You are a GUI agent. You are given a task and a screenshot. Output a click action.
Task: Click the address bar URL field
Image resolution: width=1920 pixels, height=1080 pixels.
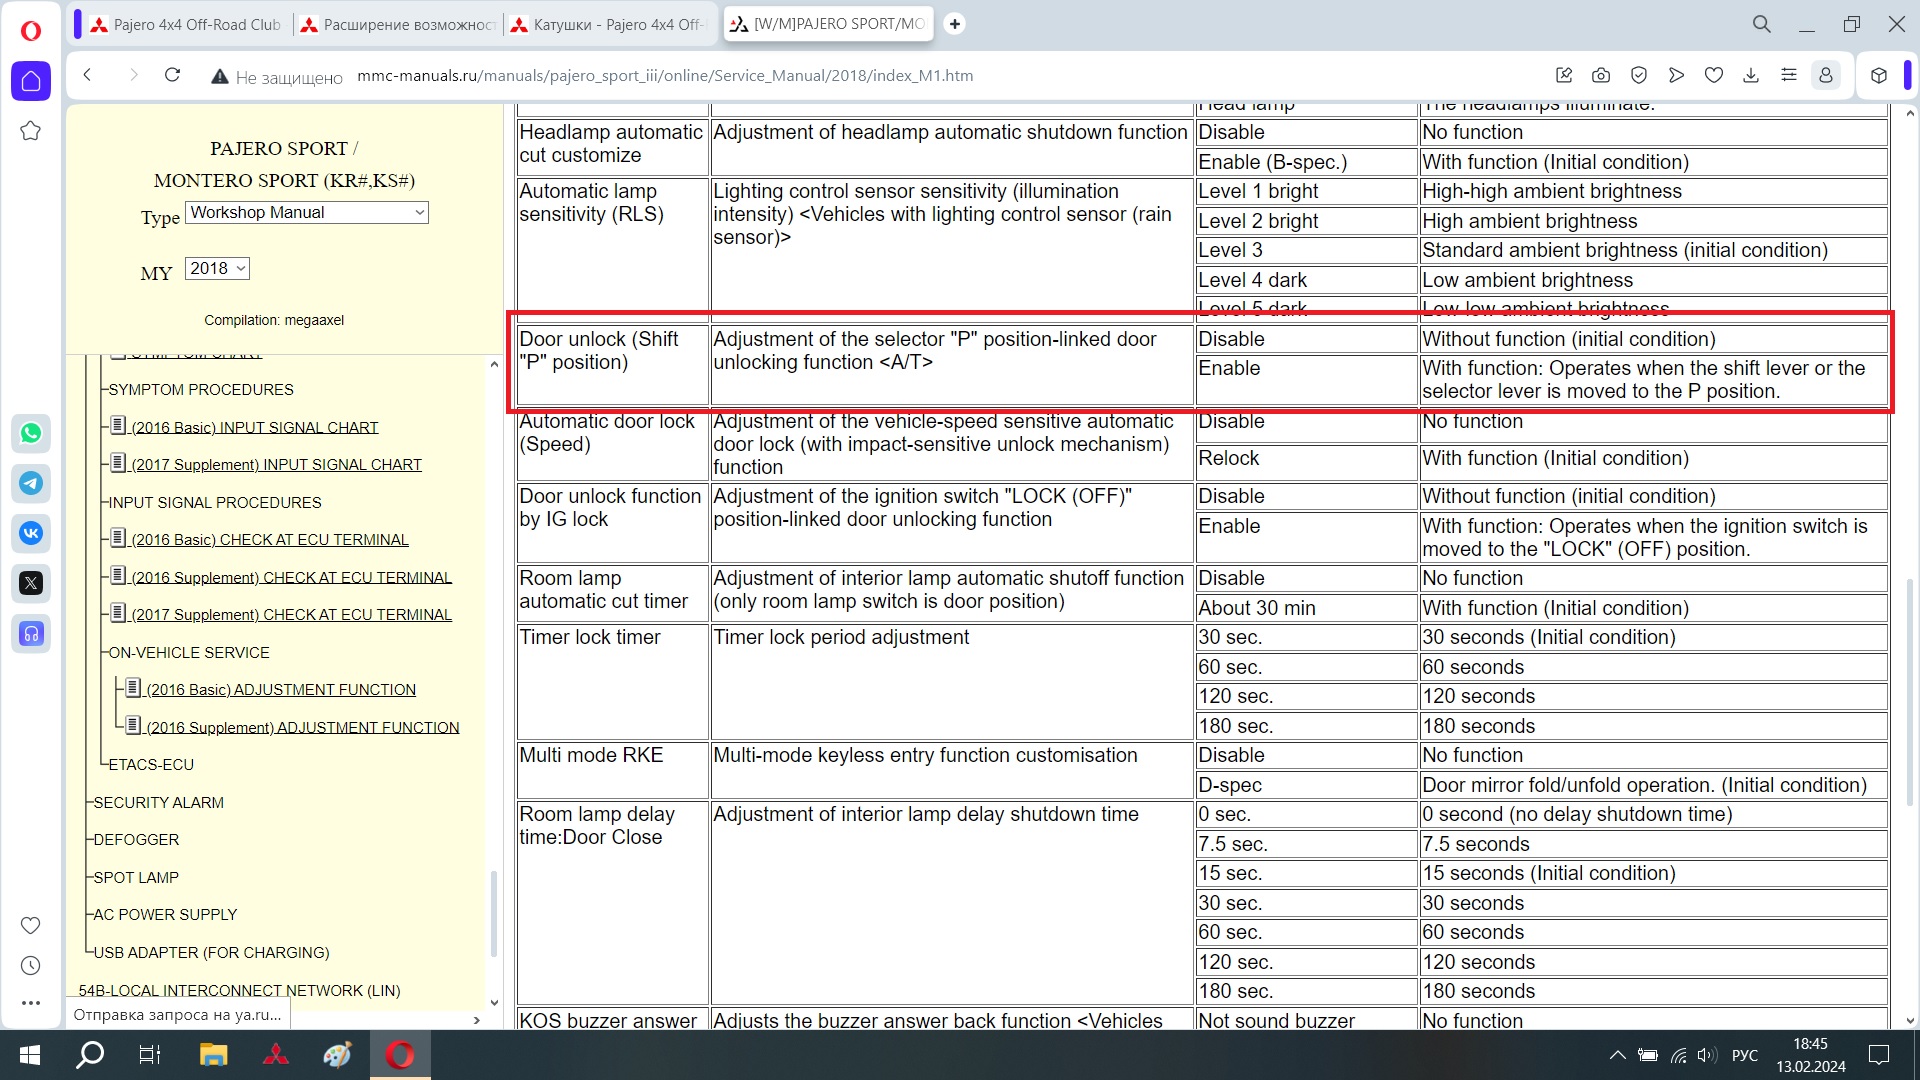[665, 76]
